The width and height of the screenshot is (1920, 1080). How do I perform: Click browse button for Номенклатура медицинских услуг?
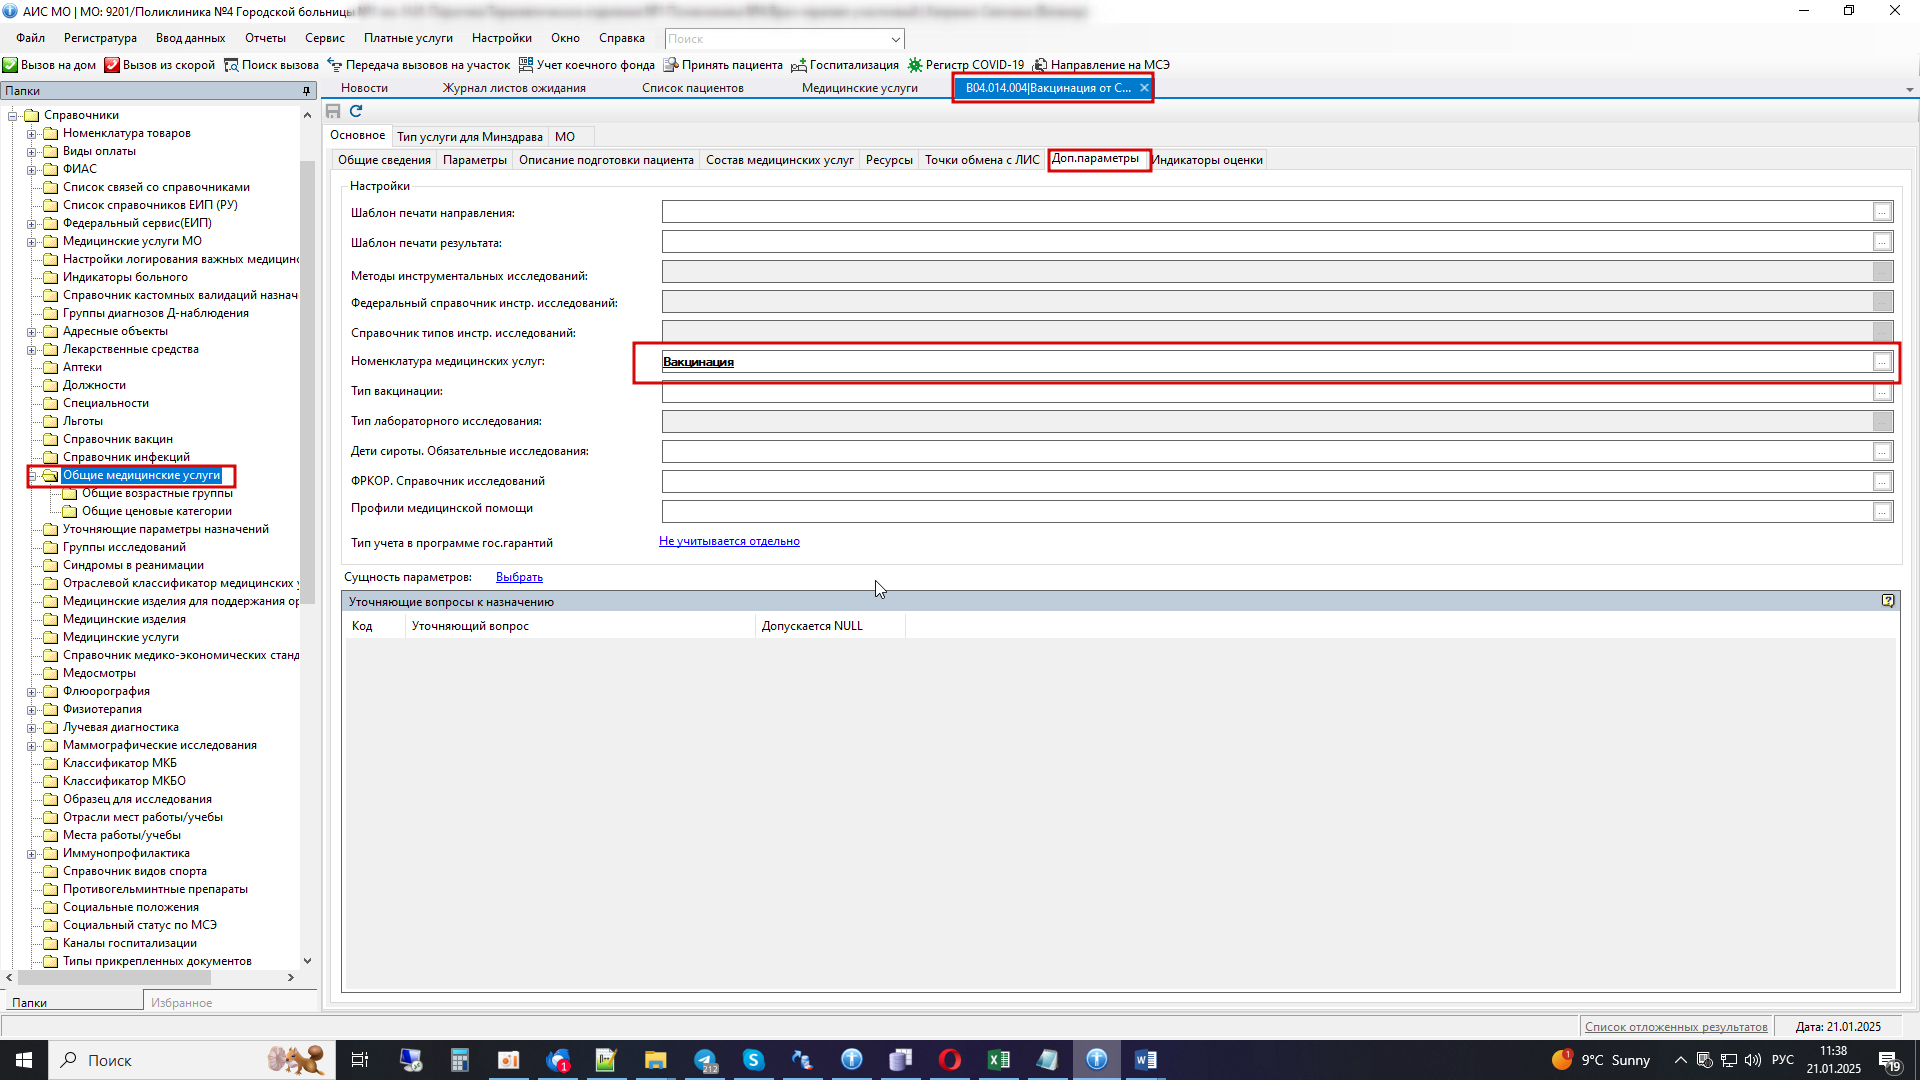coord(1882,362)
